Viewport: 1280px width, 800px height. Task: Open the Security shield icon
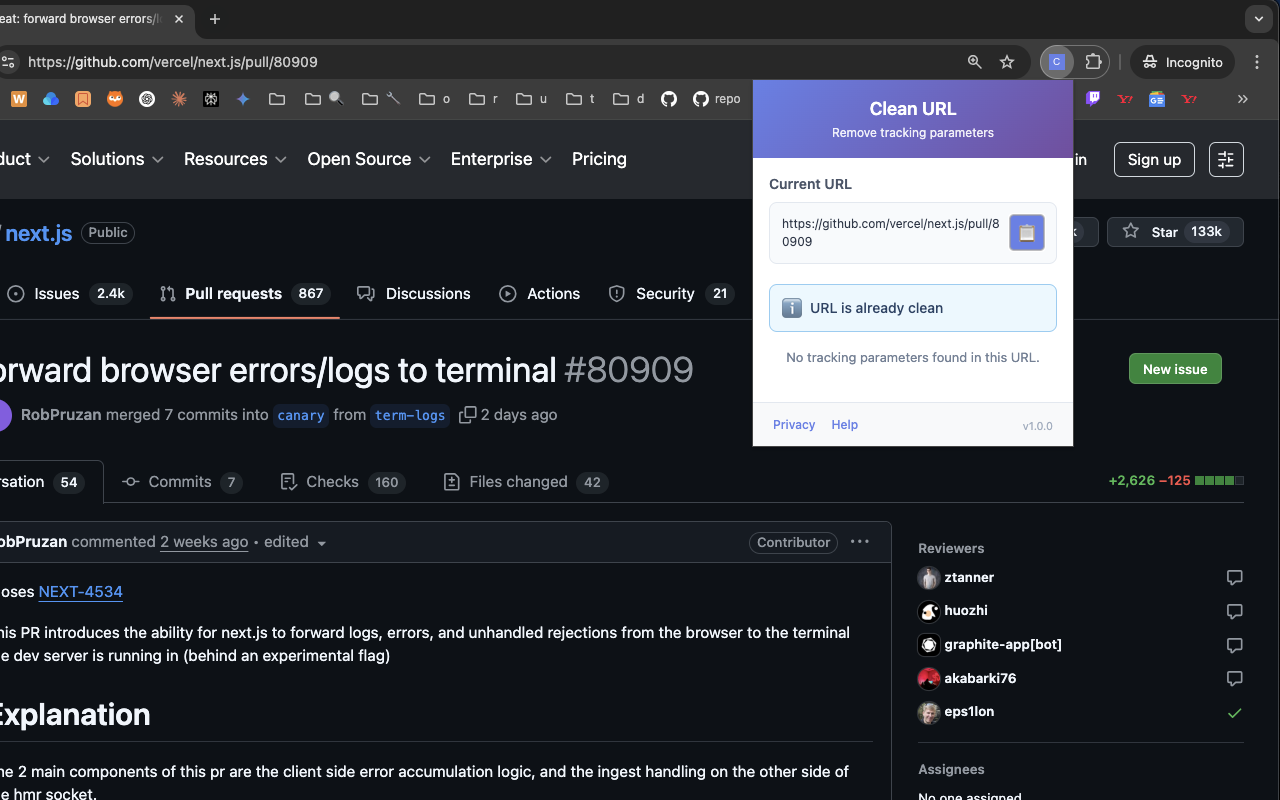click(x=615, y=293)
